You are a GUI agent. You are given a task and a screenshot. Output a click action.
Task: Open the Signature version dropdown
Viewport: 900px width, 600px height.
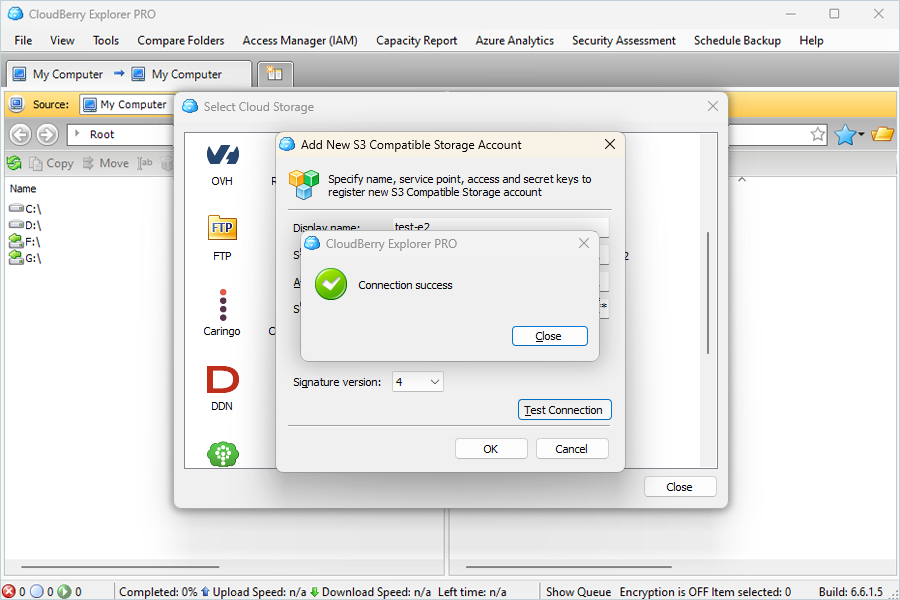point(417,382)
